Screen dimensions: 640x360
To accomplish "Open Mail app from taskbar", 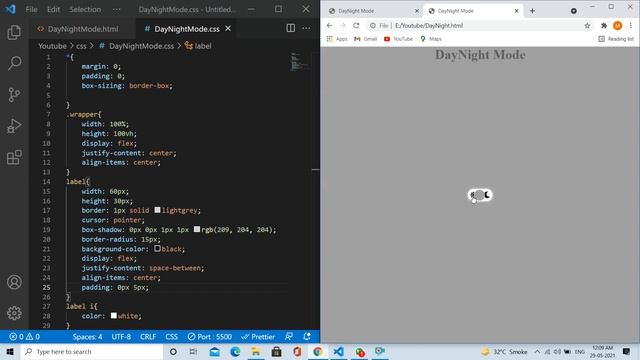I will coord(214,351).
